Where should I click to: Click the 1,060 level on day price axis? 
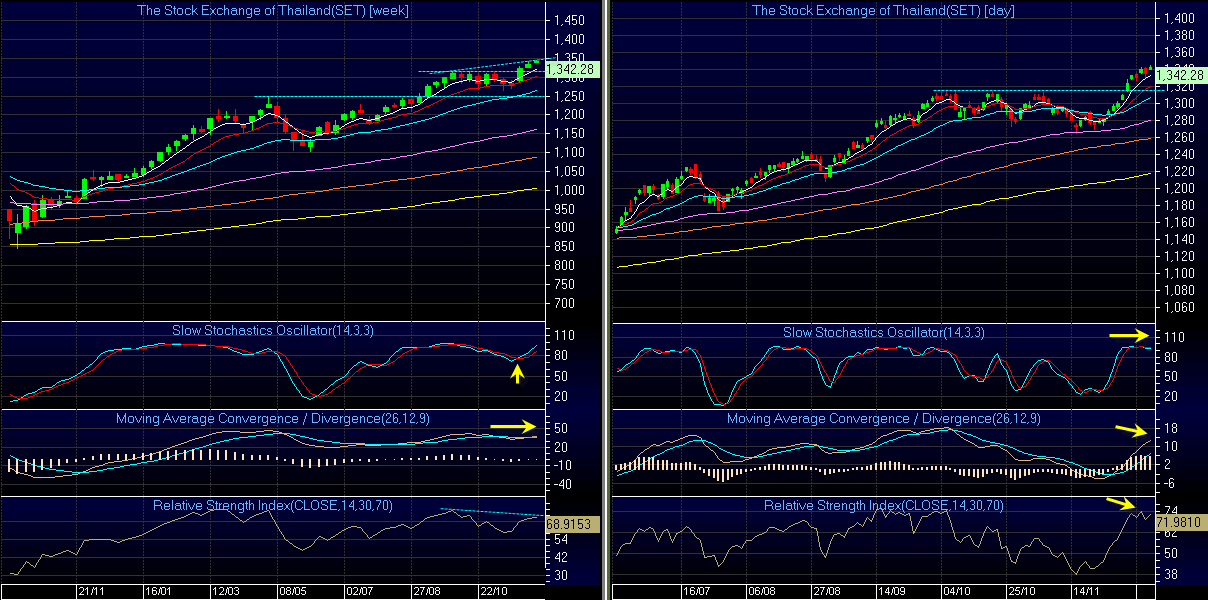coord(1179,307)
